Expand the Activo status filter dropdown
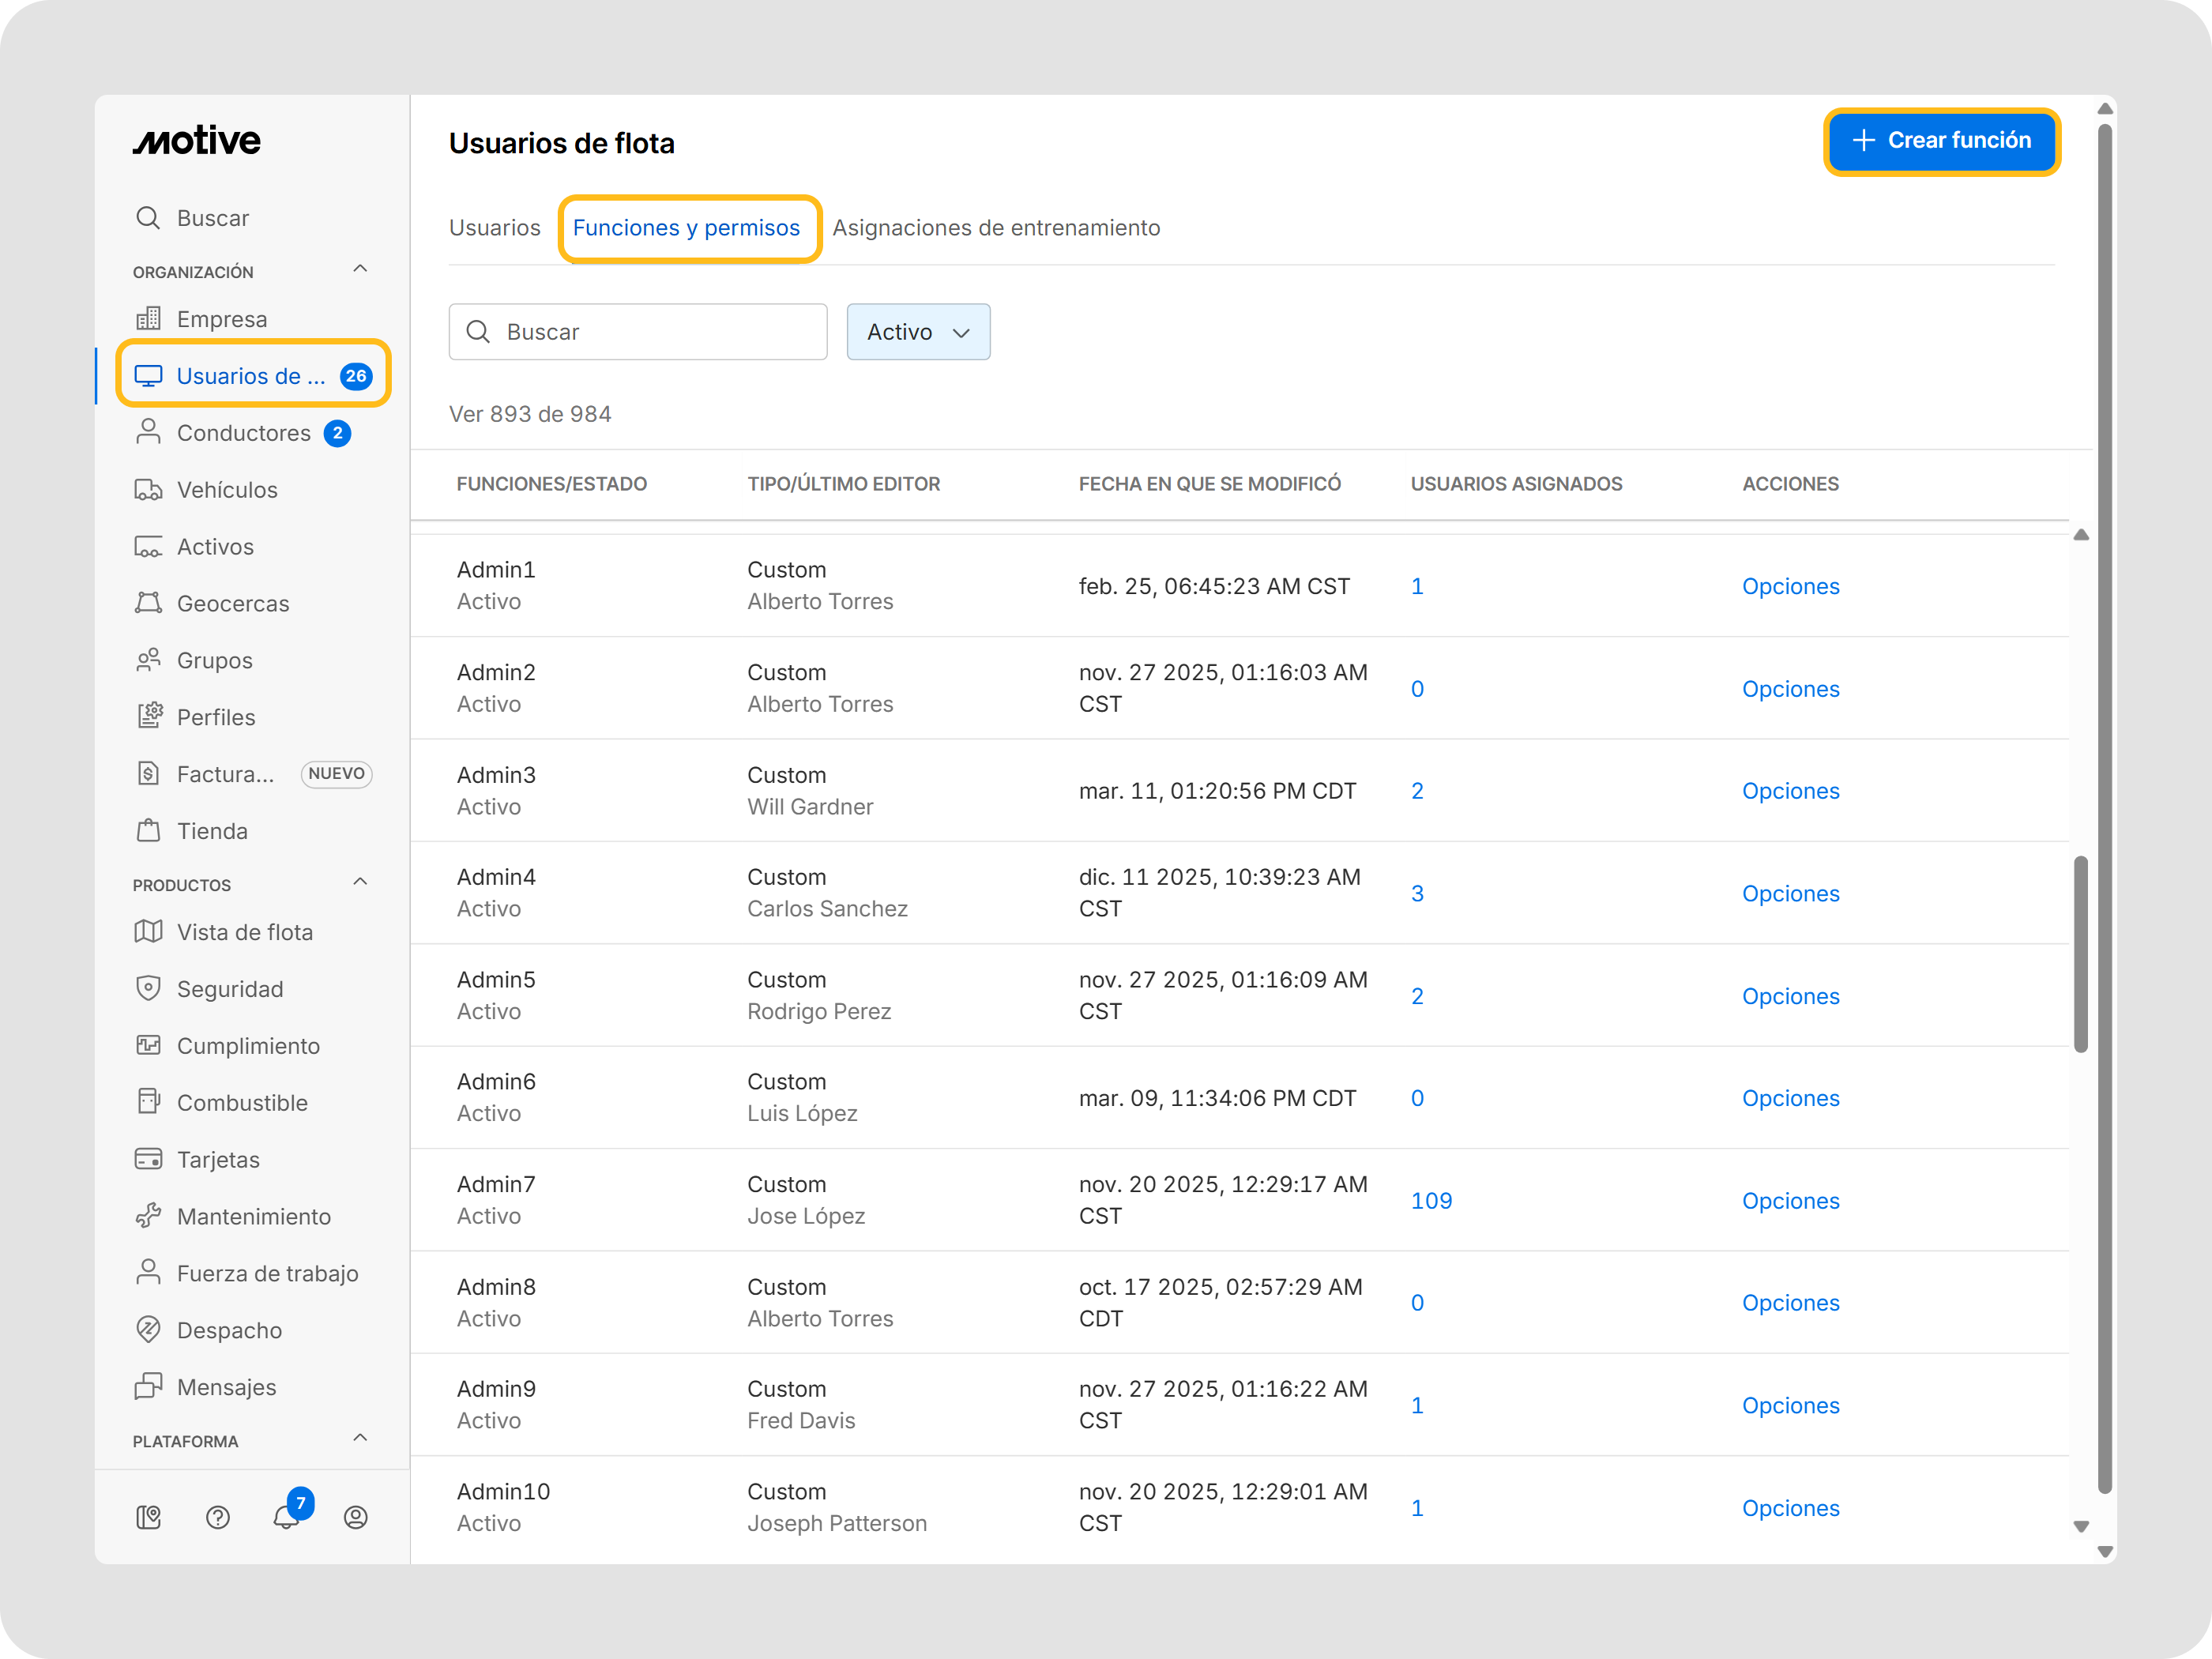 [x=917, y=332]
